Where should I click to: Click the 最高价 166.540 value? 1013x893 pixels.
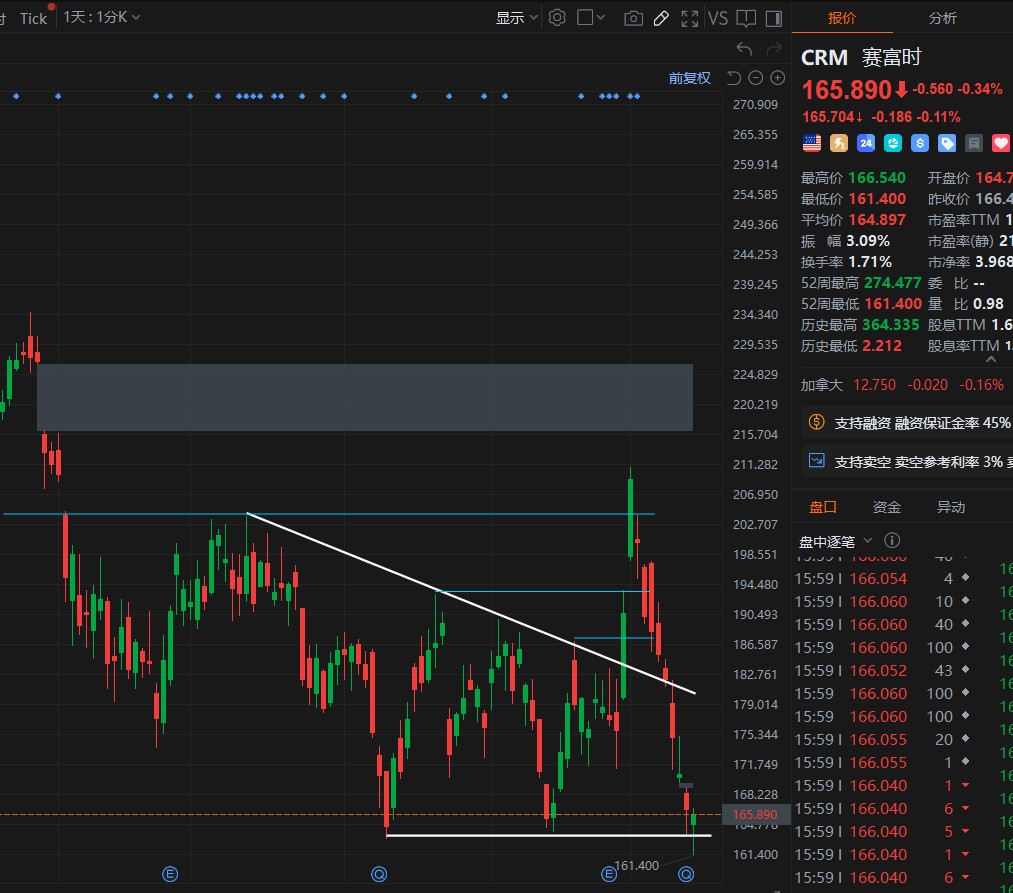point(877,177)
